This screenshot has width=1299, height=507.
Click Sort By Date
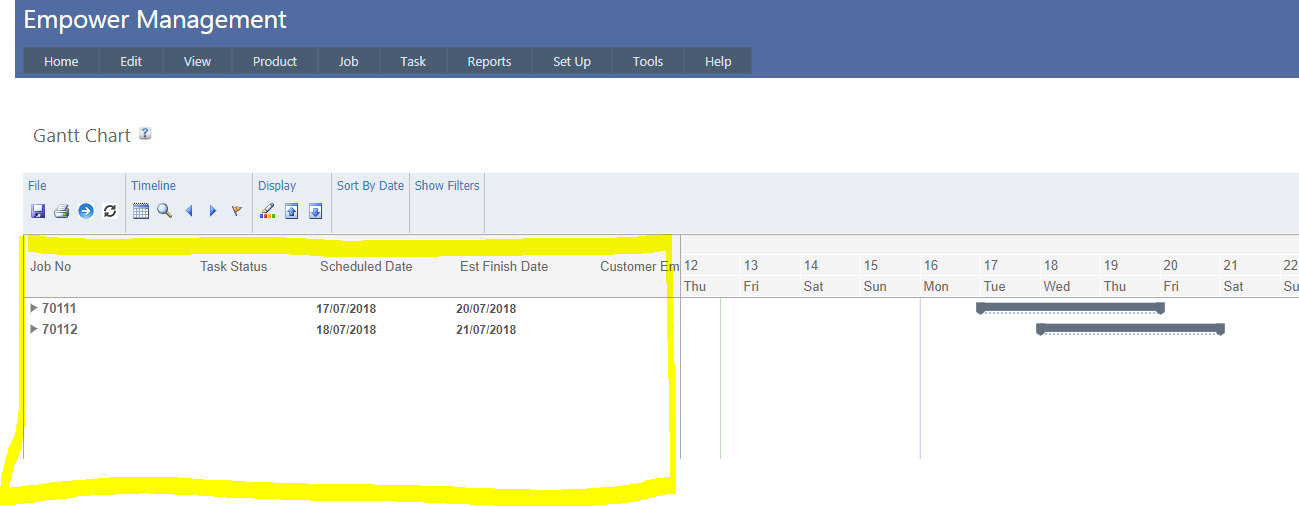click(370, 186)
